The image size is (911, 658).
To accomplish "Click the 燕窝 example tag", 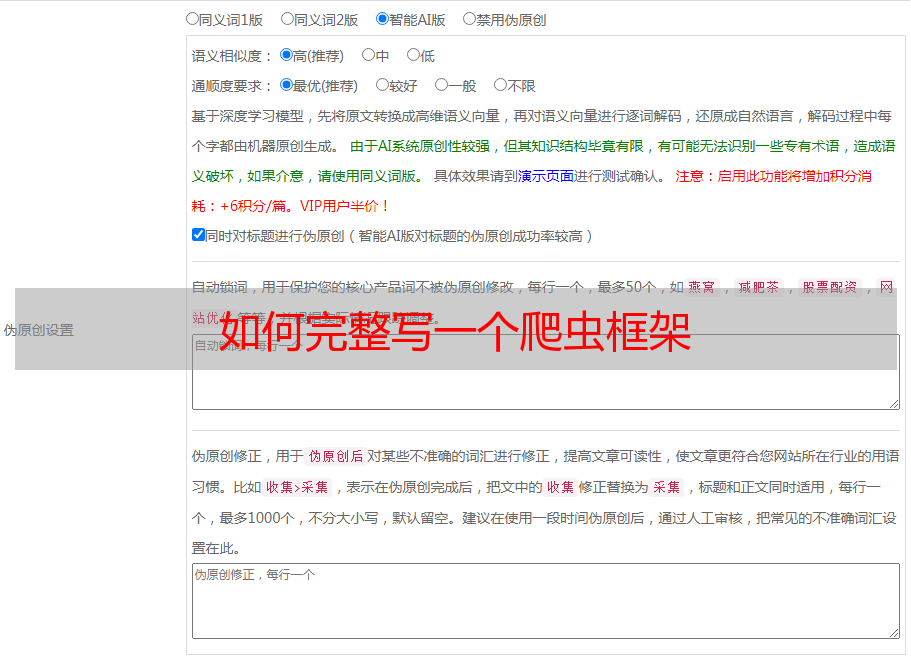I will tap(701, 287).
